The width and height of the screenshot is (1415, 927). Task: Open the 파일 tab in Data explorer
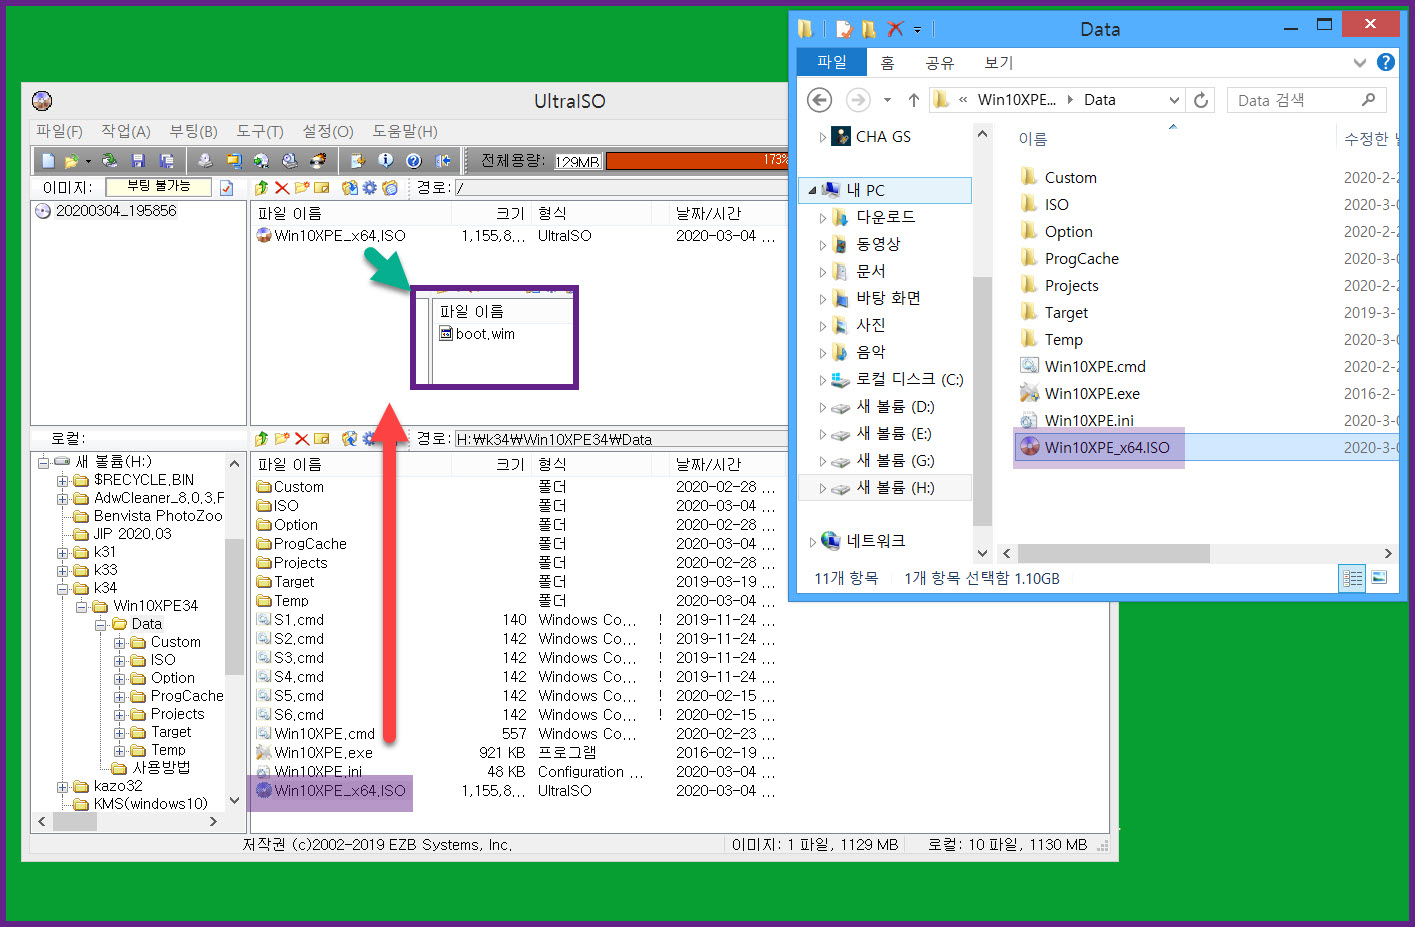832,62
